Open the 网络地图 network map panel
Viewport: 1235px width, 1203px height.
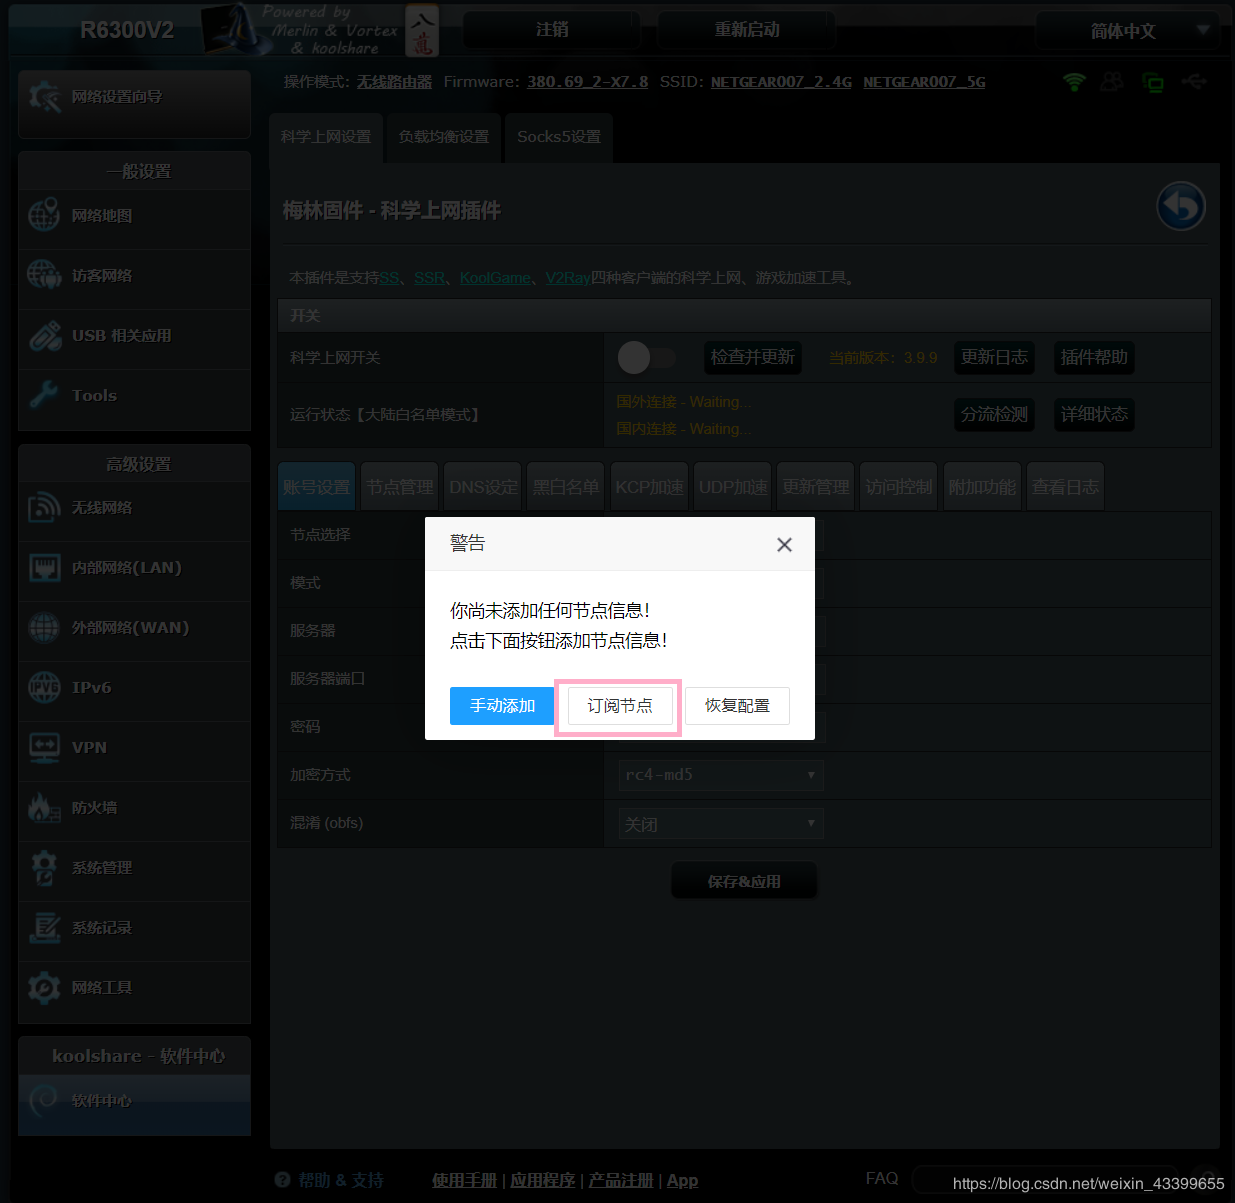(103, 215)
